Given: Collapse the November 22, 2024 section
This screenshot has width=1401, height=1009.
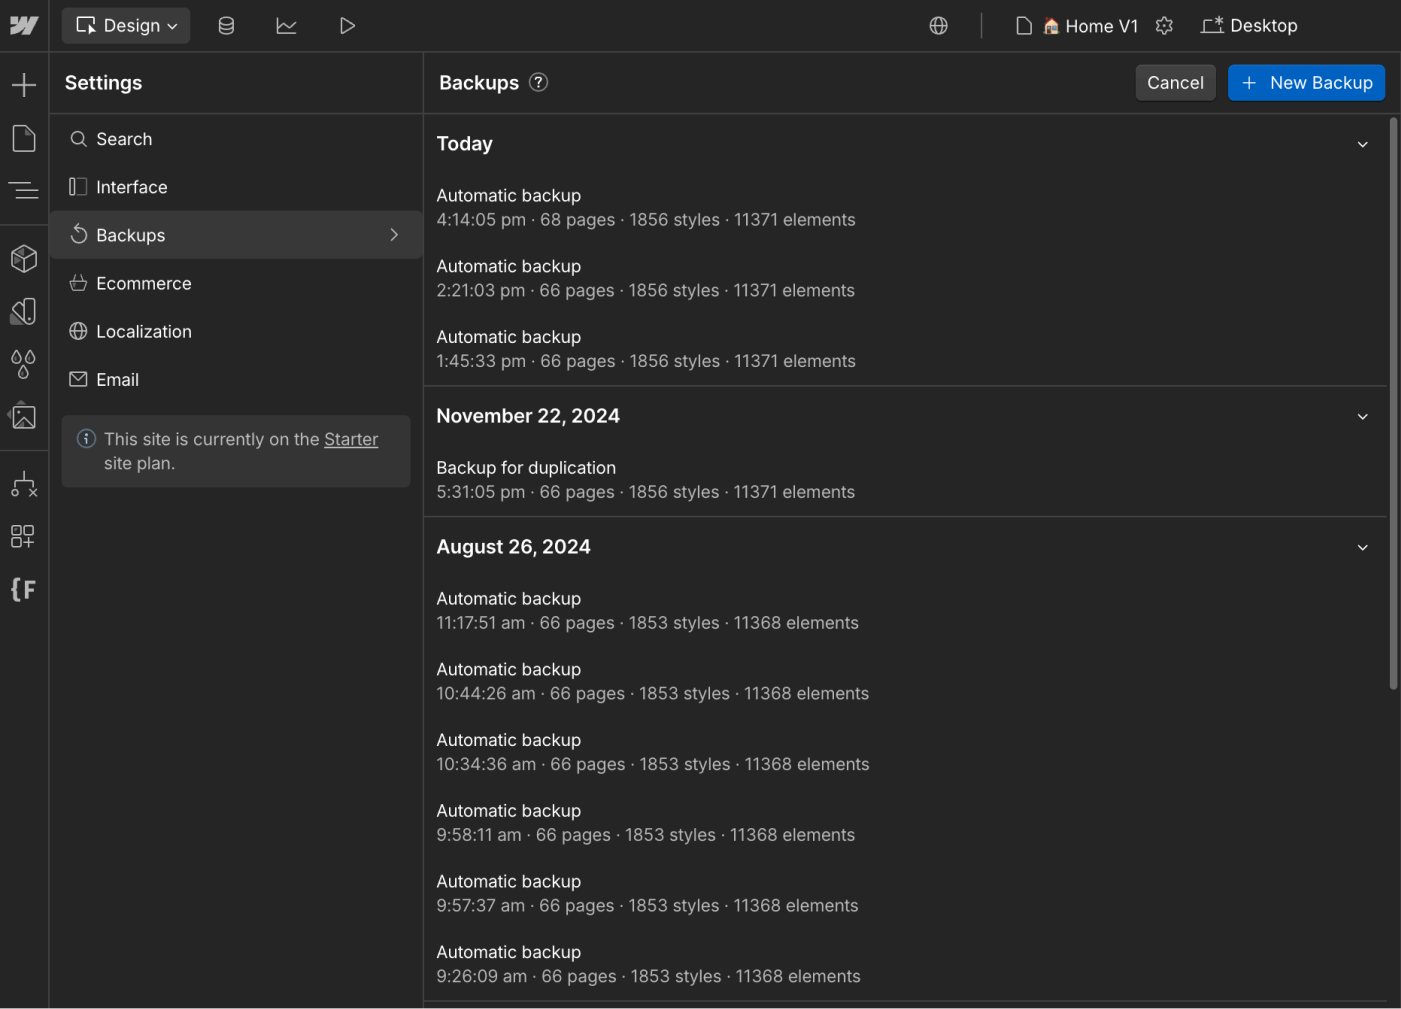Looking at the screenshot, I should (x=1362, y=416).
